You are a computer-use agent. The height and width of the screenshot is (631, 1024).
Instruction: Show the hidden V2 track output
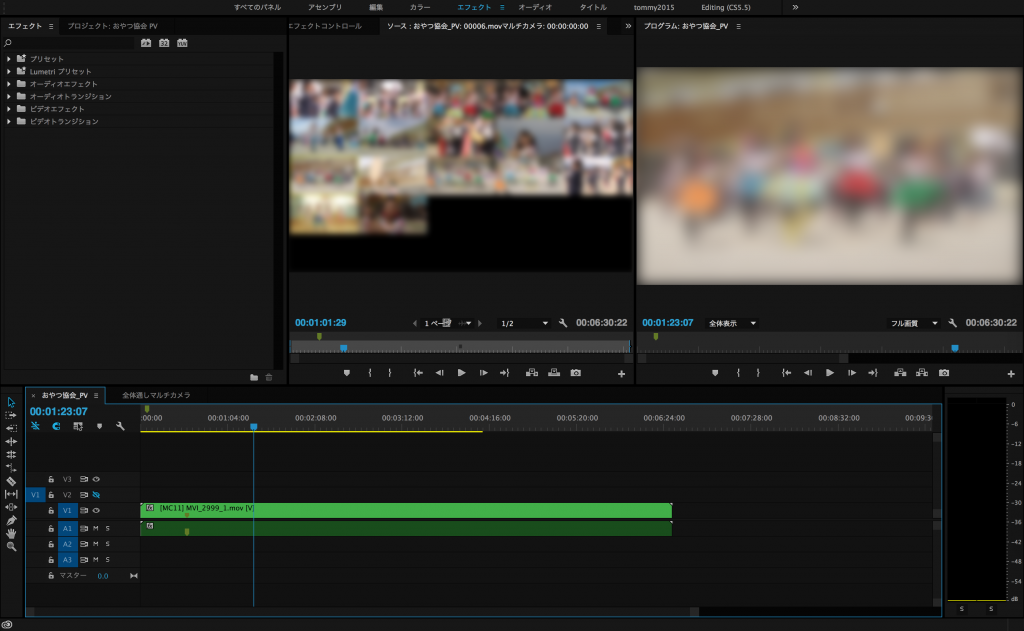(97, 495)
